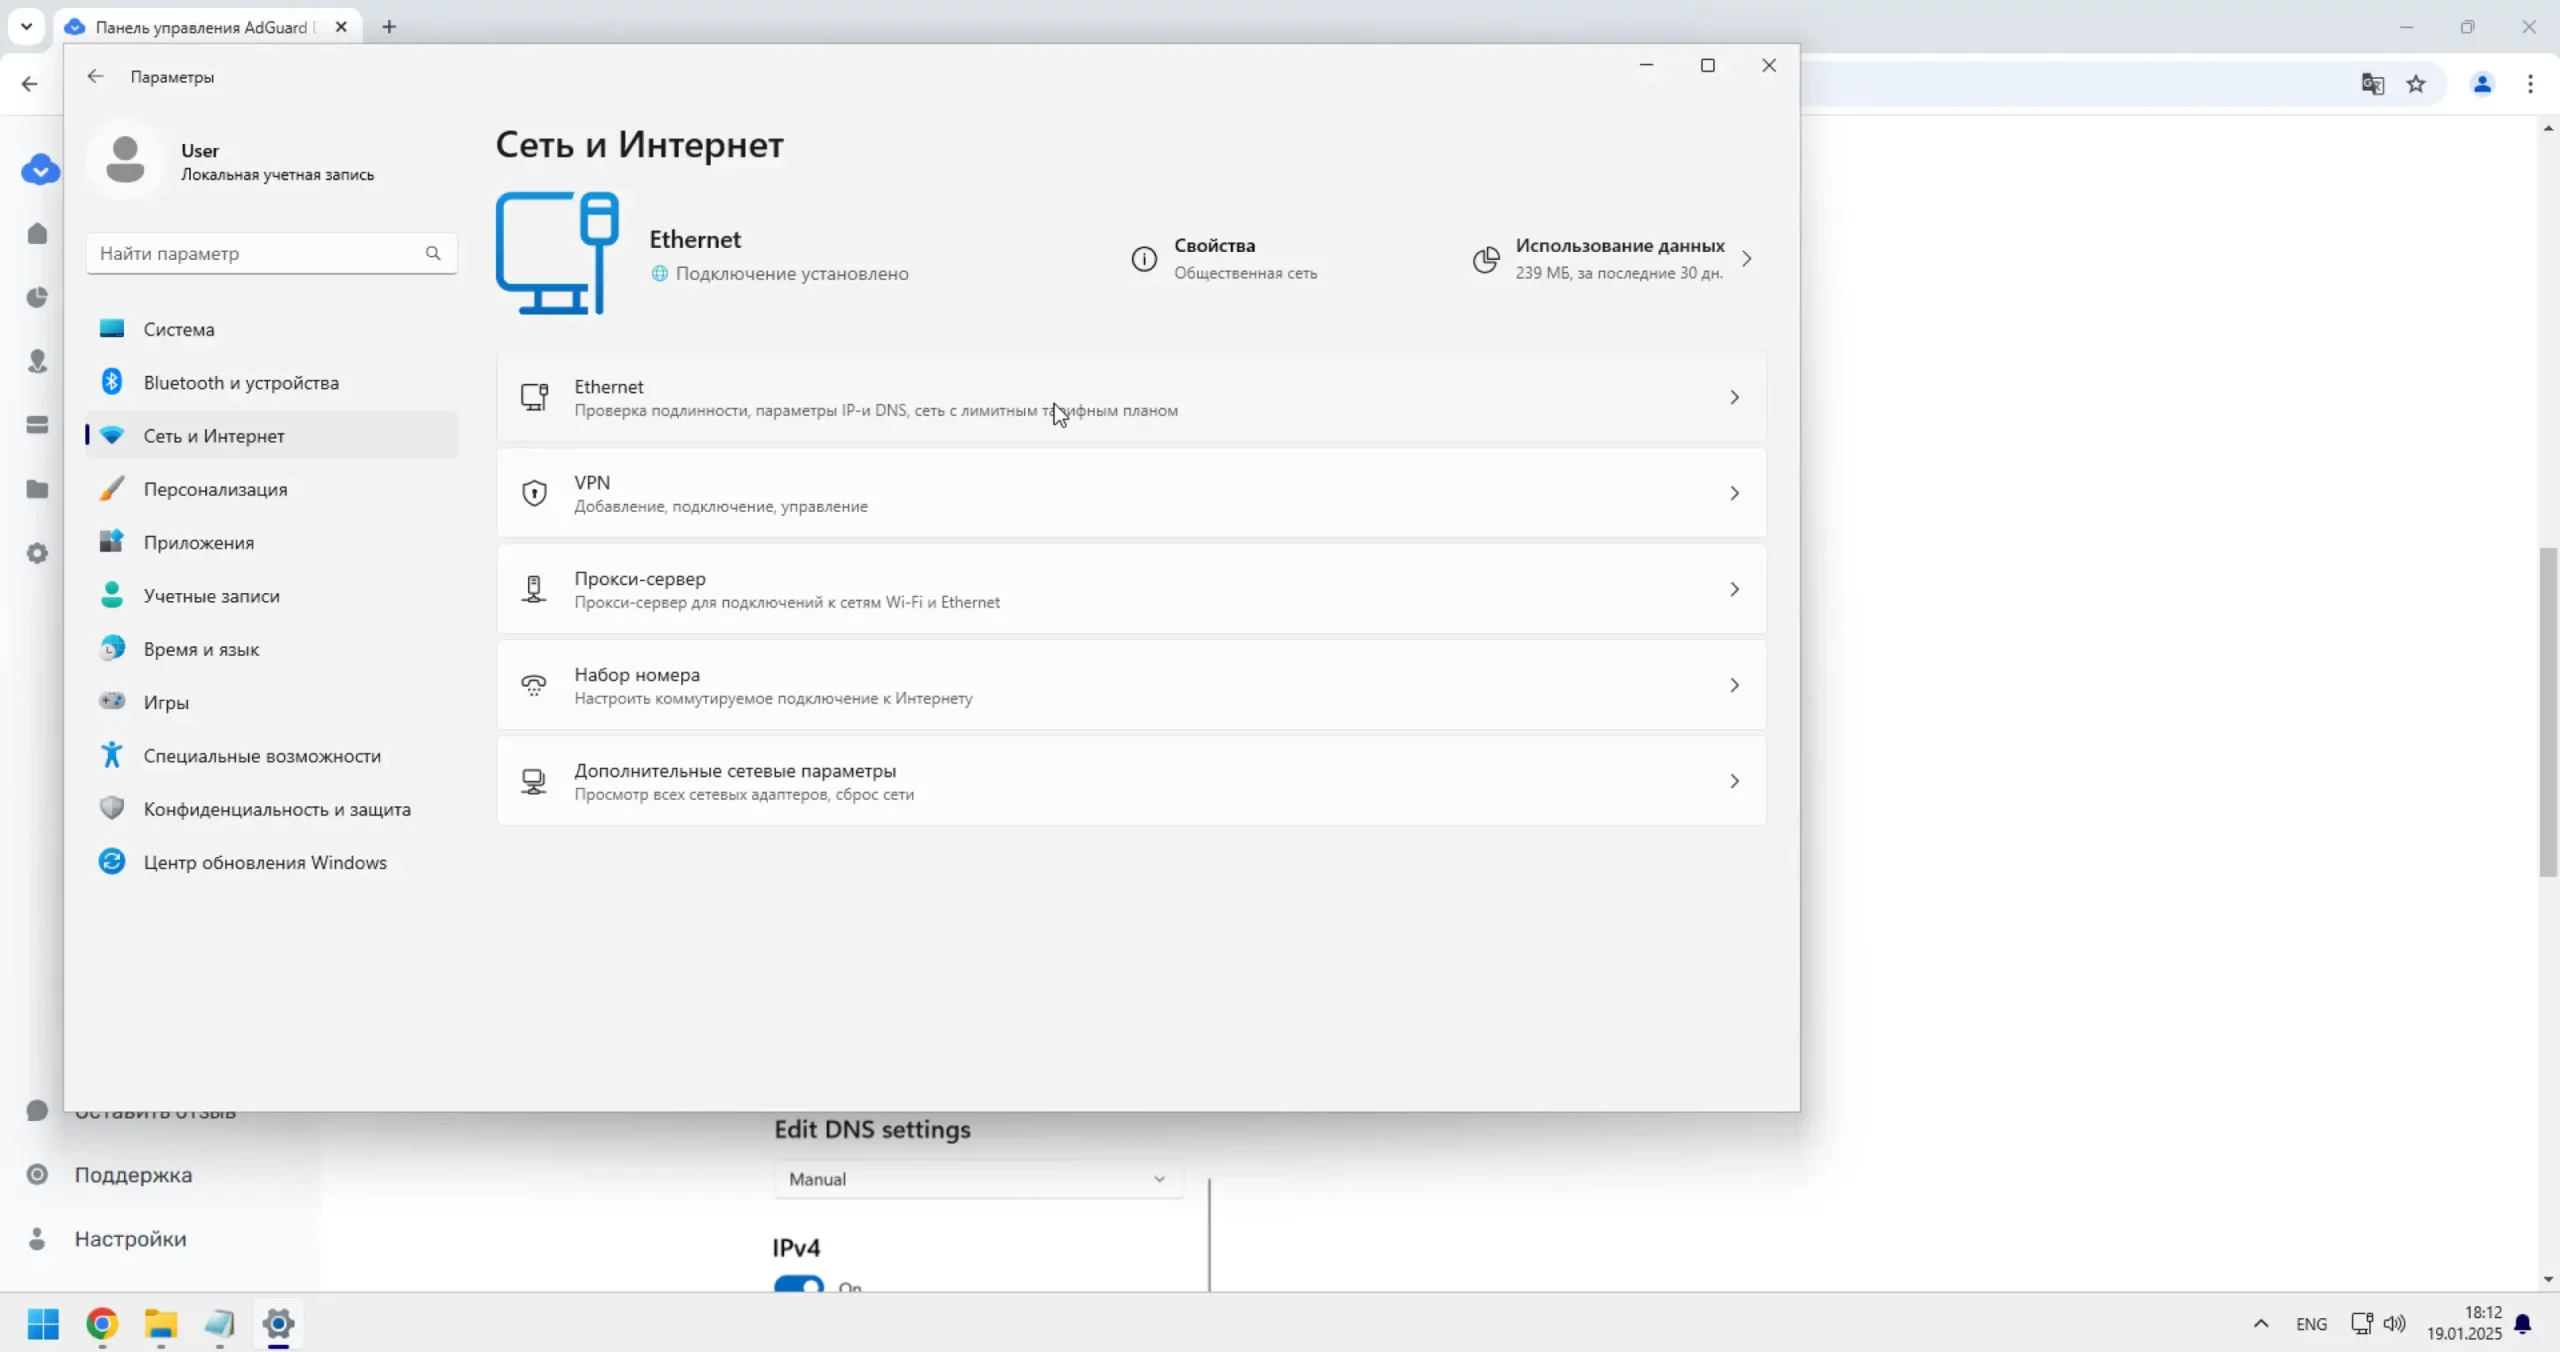The height and width of the screenshot is (1352, 2560).
Task: Click the Bluetooth icon in the sidebar
Action: click(x=112, y=382)
